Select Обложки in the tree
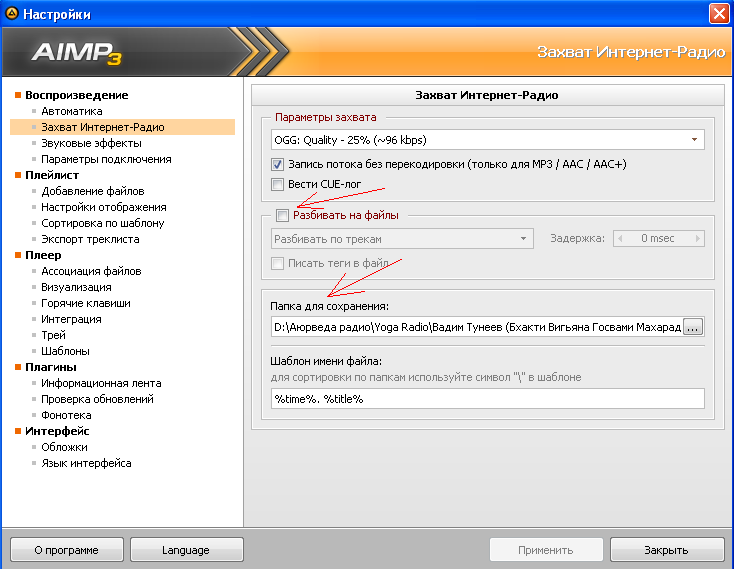 click(x=64, y=447)
